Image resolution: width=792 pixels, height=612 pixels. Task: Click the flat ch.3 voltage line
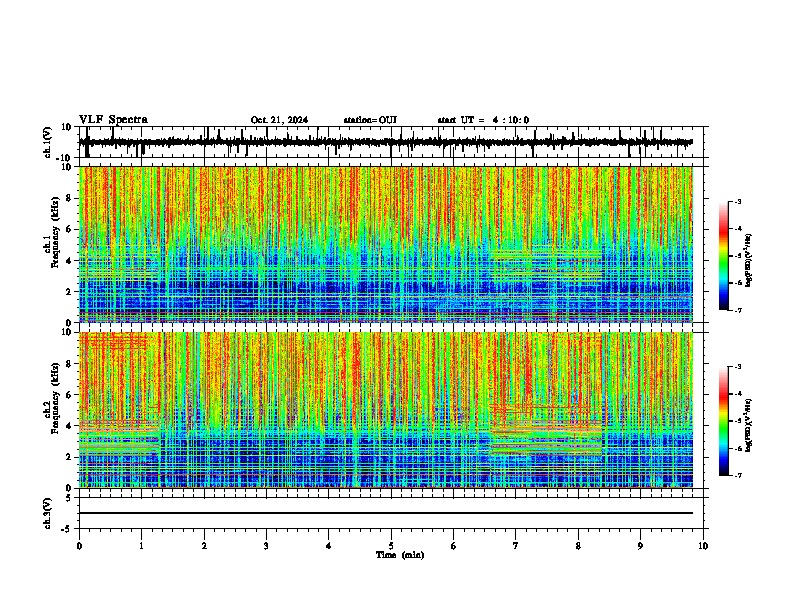coord(385,513)
